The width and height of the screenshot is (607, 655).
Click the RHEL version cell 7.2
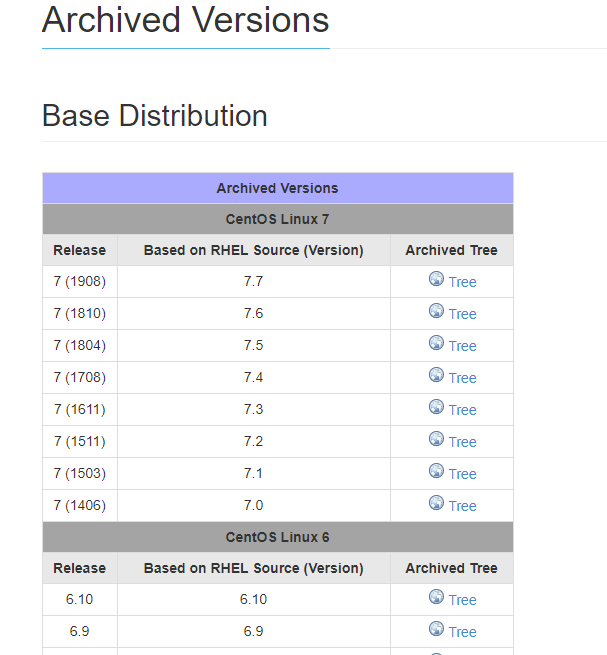coord(254,442)
